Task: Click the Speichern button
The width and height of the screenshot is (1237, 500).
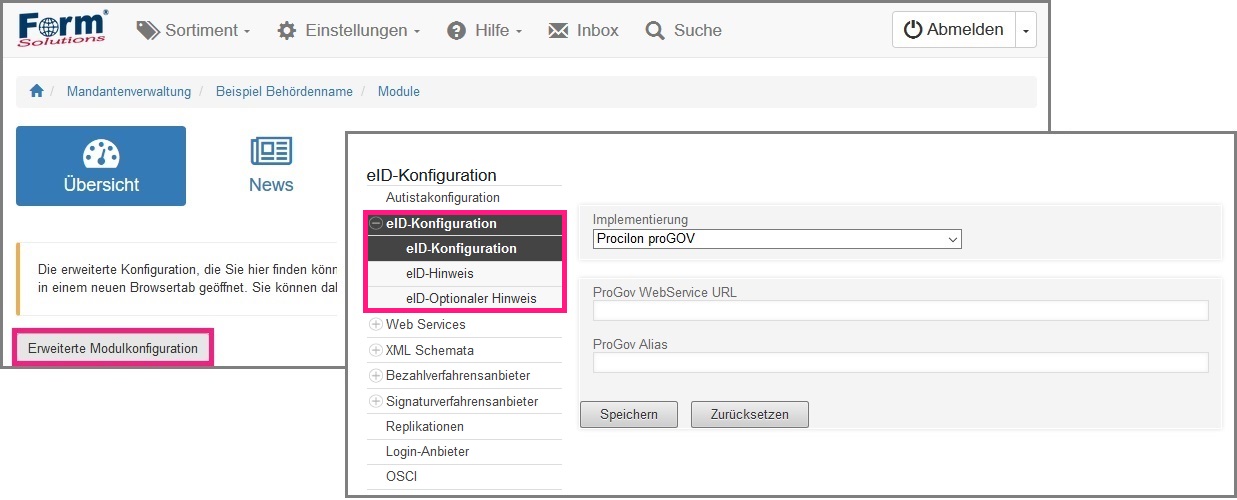Action: coord(629,414)
